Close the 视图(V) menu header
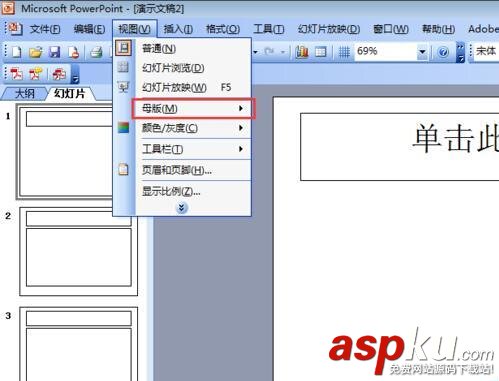Viewport: 499px width, 381px height. 134,29
